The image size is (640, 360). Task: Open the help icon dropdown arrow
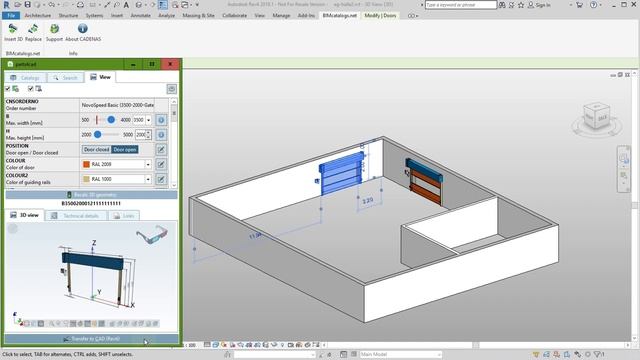point(600,5)
